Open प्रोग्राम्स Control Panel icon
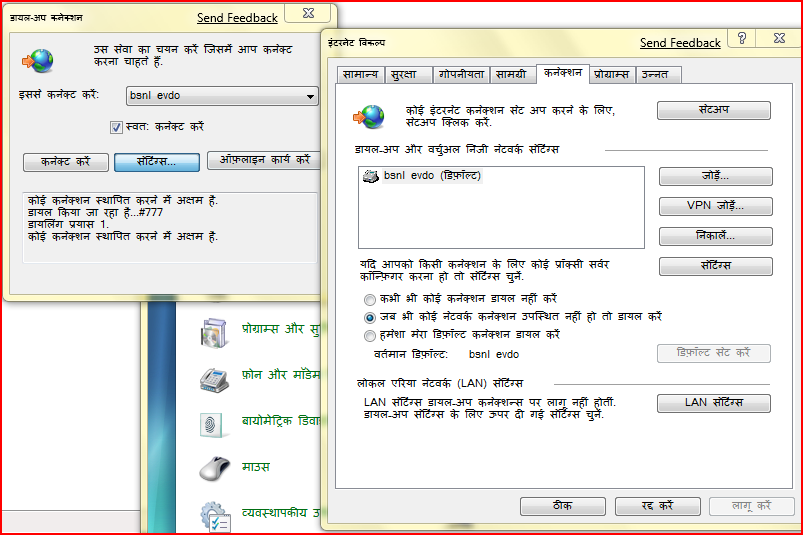 pyautogui.click(x=214, y=333)
